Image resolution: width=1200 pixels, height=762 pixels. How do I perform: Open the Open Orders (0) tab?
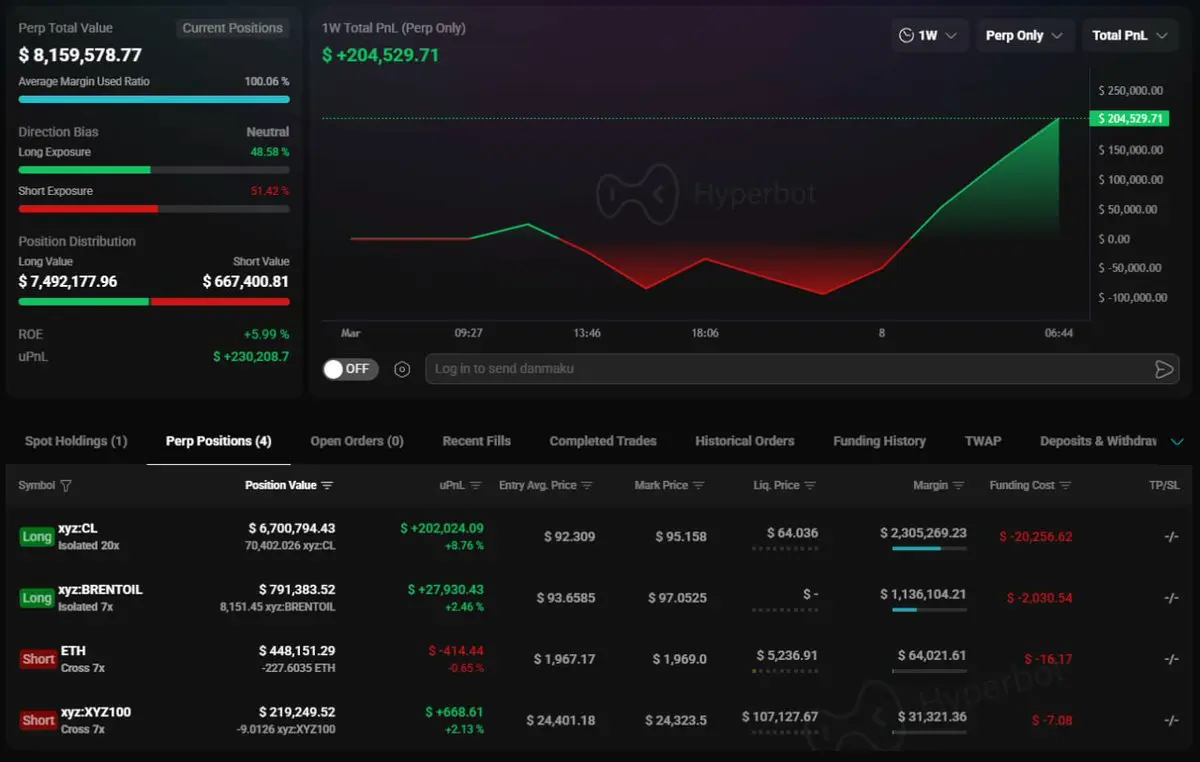357,441
